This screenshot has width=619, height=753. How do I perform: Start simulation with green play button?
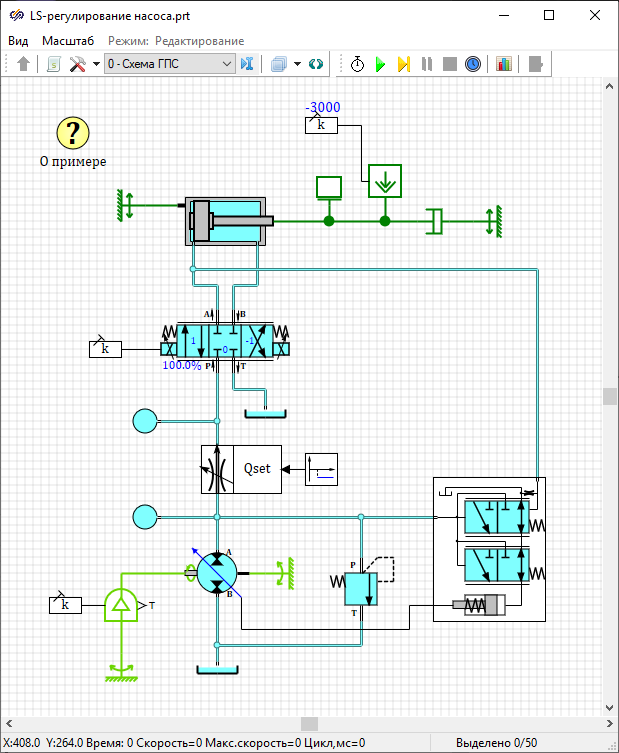click(380, 64)
